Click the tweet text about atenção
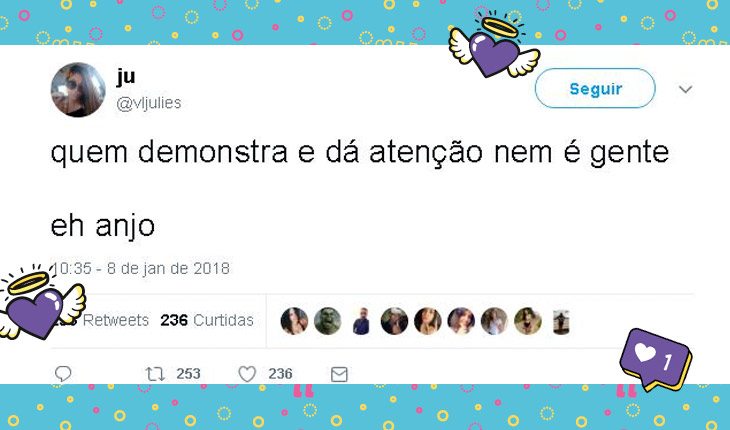This screenshot has height=430, width=730. point(360,152)
